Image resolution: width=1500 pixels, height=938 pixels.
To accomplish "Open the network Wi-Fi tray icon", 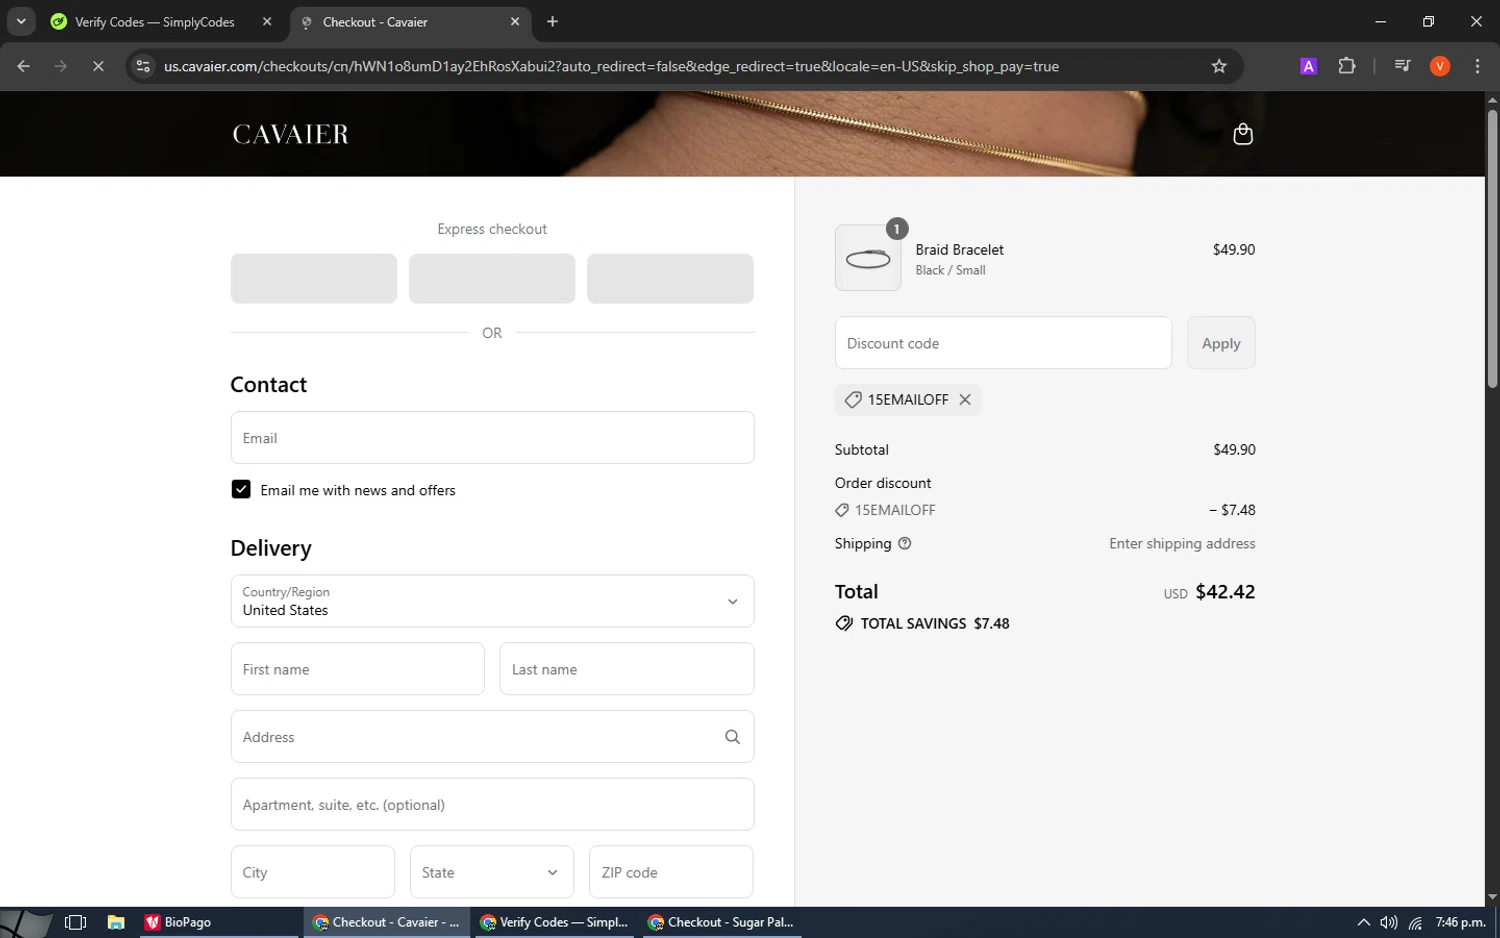I will coord(1415,922).
